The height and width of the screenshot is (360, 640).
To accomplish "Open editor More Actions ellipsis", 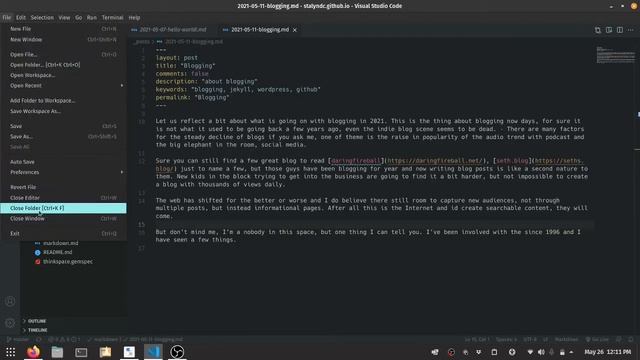I will (631, 30).
